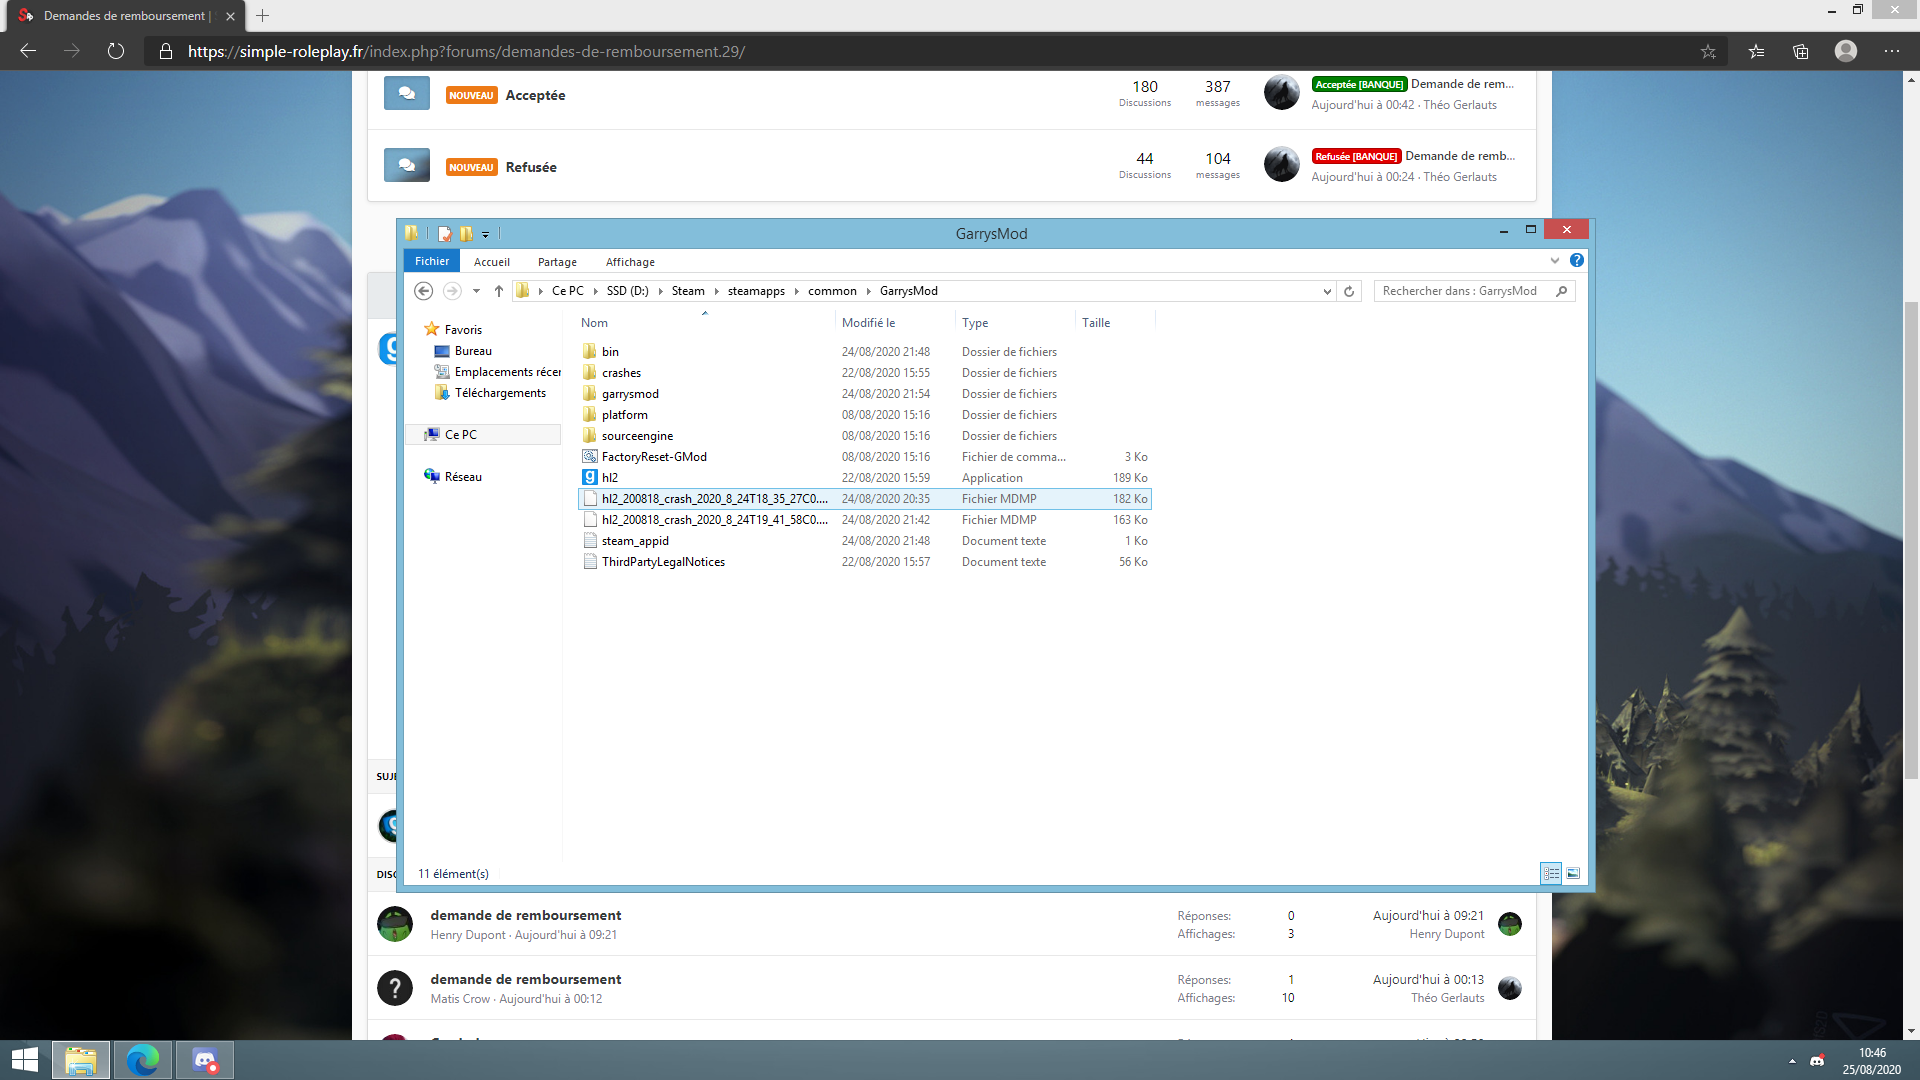Open browser favorites list icon

[1756, 51]
